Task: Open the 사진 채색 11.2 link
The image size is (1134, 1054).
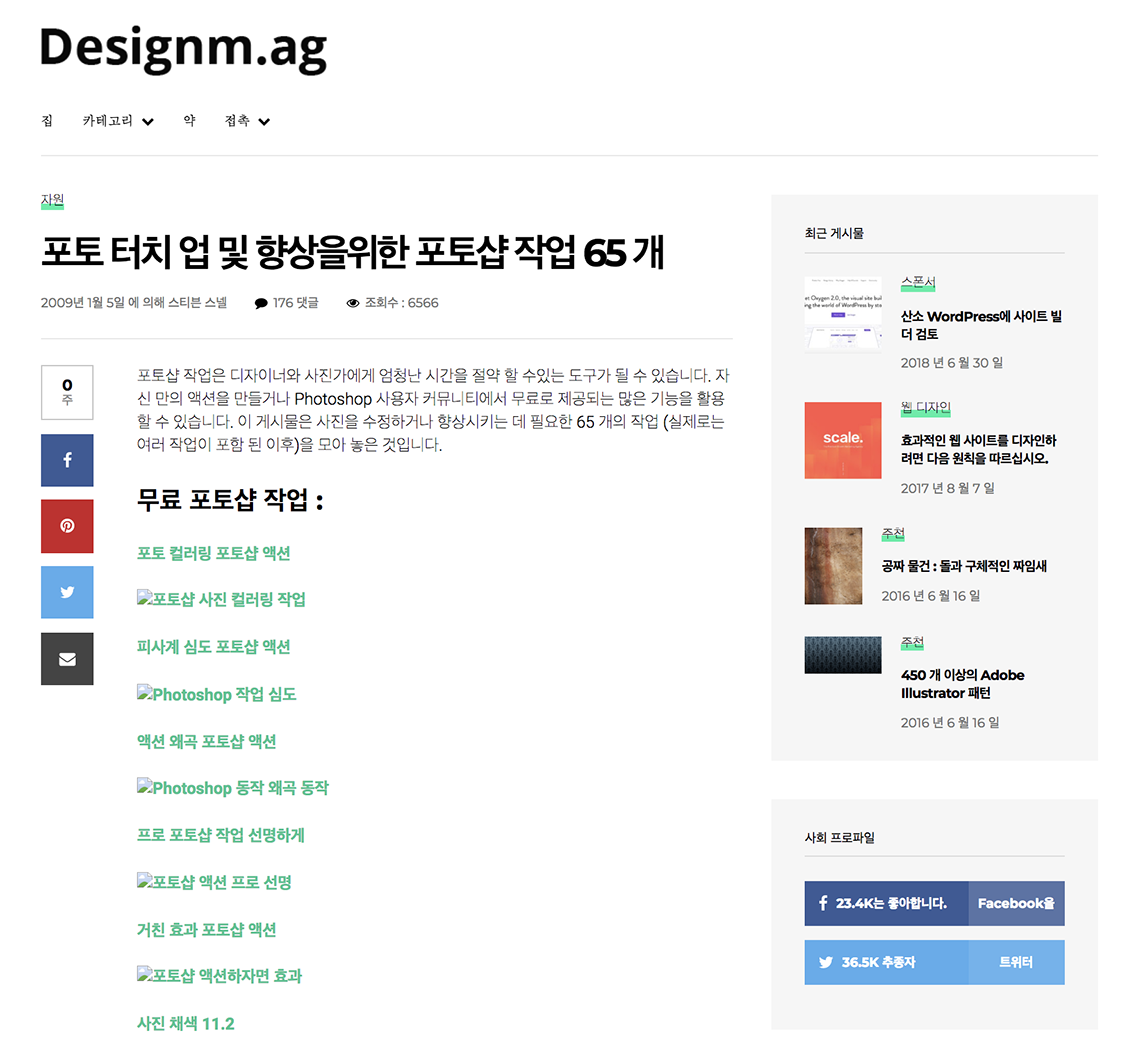Action: (x=186, y=1024)
